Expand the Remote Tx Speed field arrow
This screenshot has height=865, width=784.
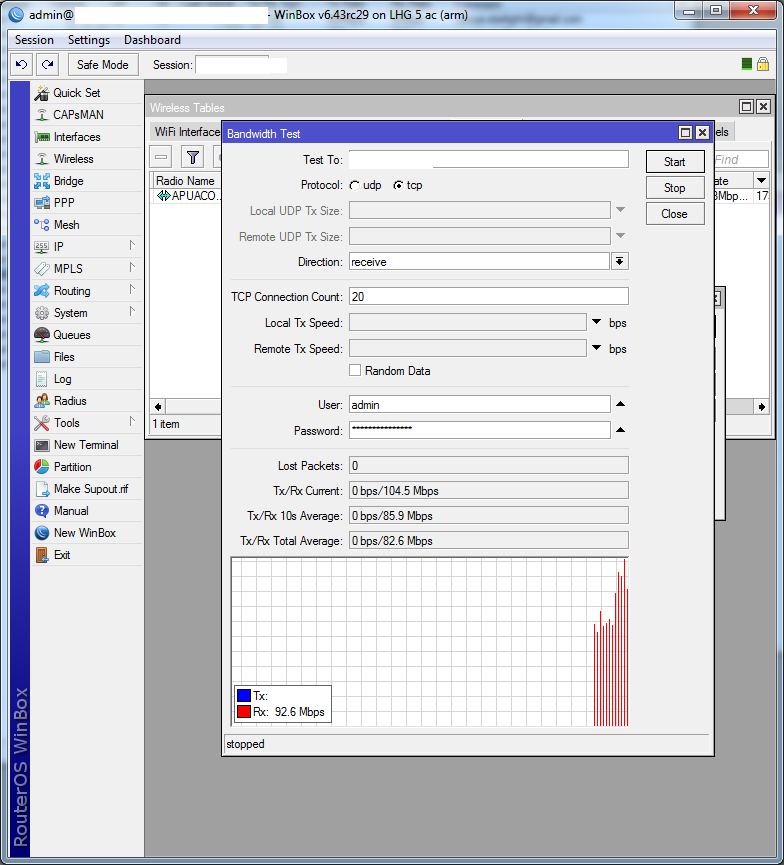click(596, 348)
